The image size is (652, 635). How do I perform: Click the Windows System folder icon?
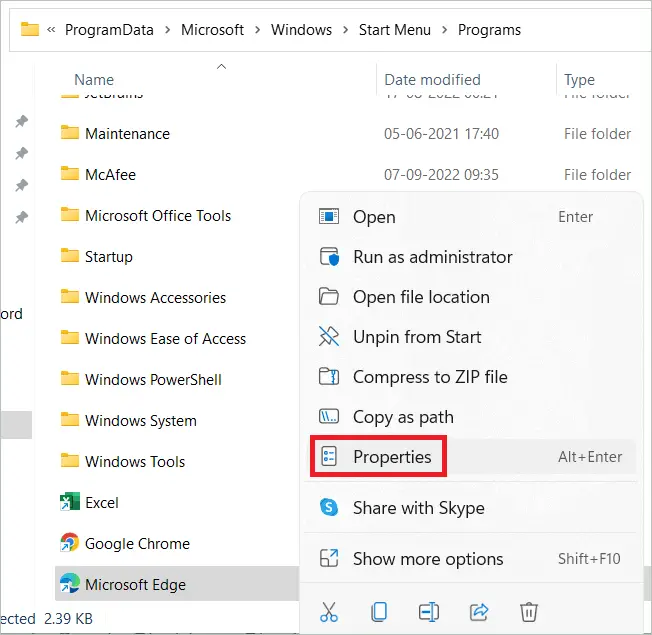[x=69, y=419]
